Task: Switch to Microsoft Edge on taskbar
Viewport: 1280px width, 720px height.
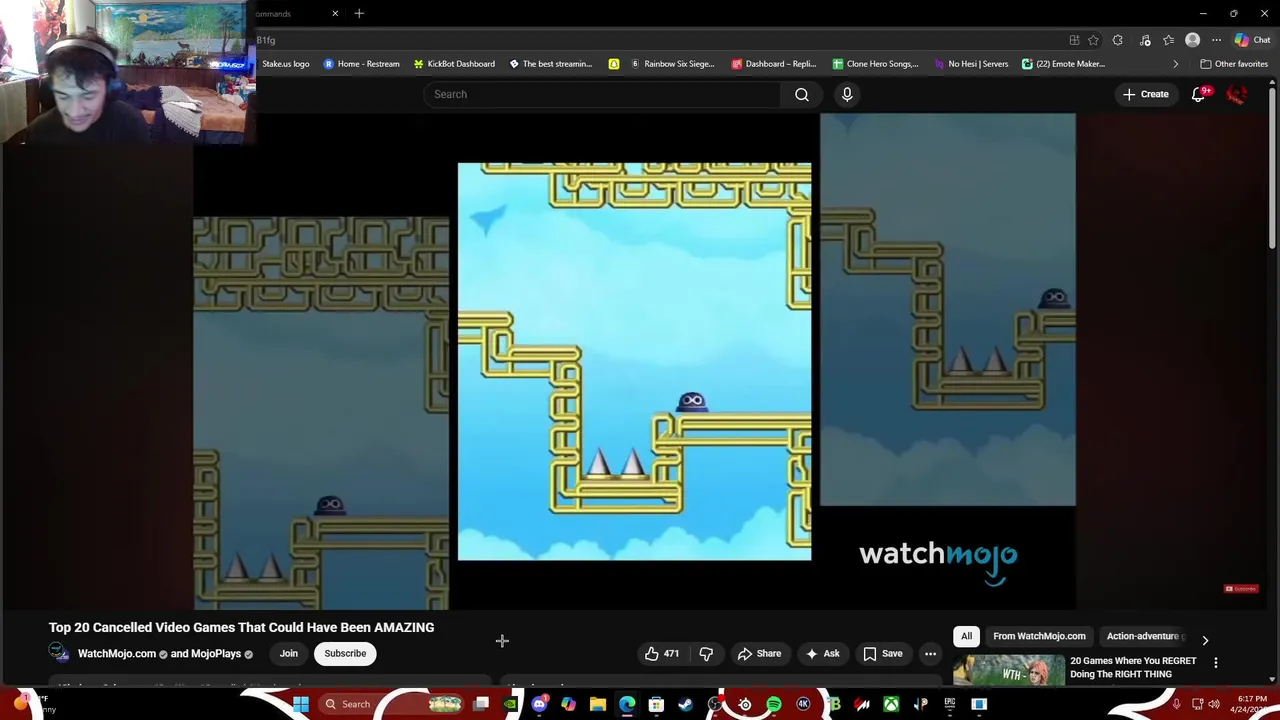Action: (627, 704)
